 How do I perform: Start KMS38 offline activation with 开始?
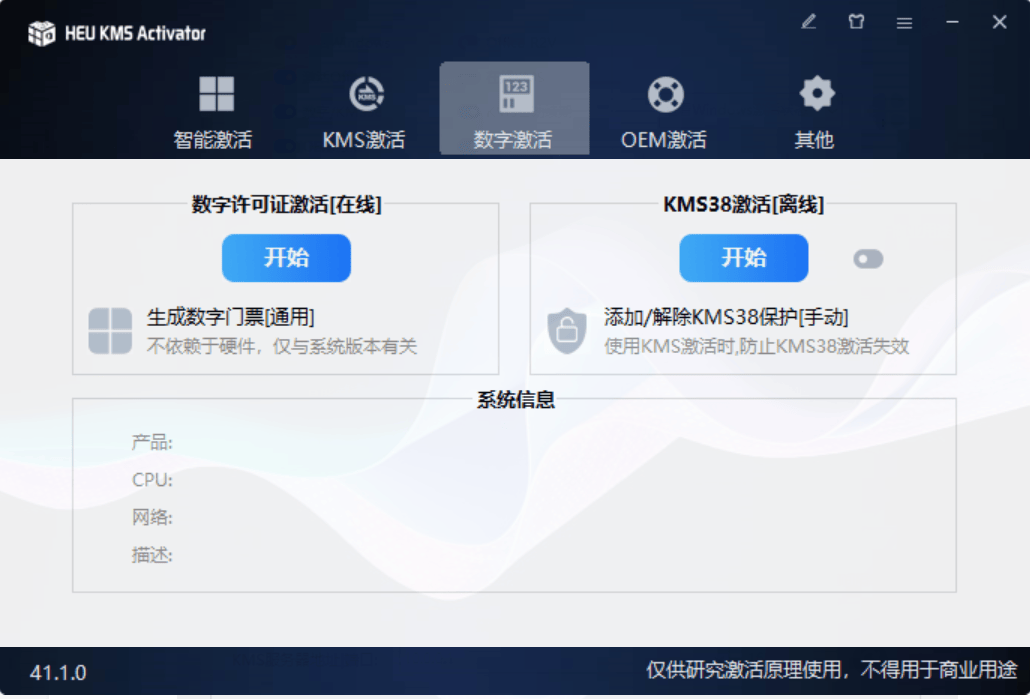tap(744, 258)
